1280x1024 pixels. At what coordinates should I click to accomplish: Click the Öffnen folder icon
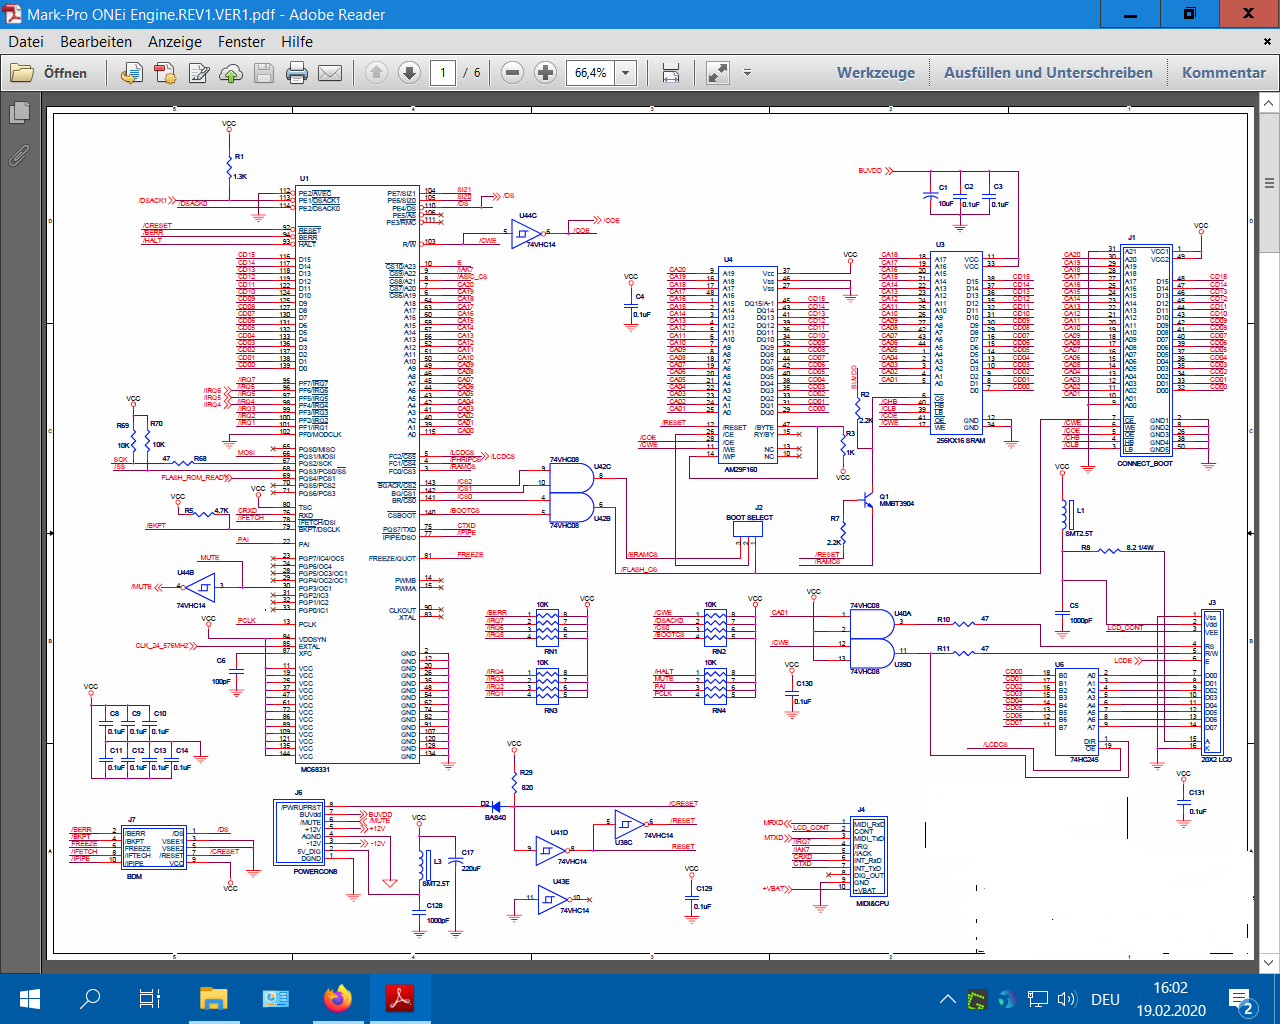coord(22,73)
